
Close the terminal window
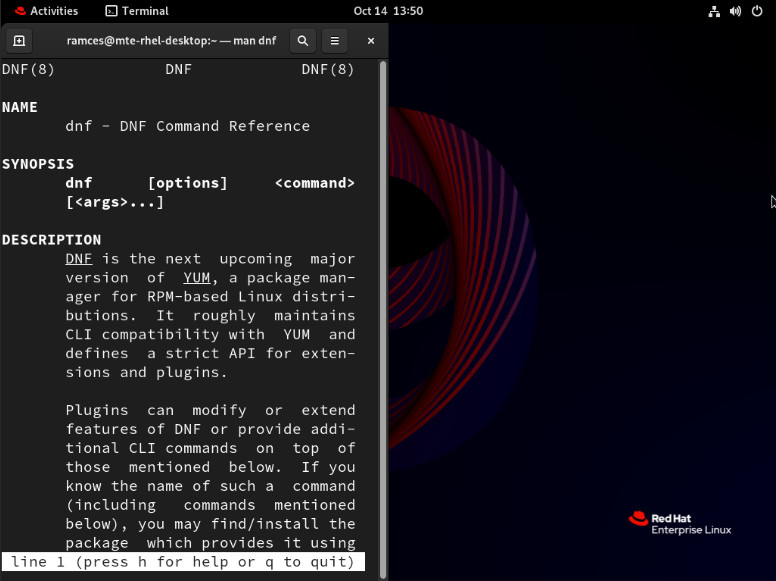click(x=371, y=41)
